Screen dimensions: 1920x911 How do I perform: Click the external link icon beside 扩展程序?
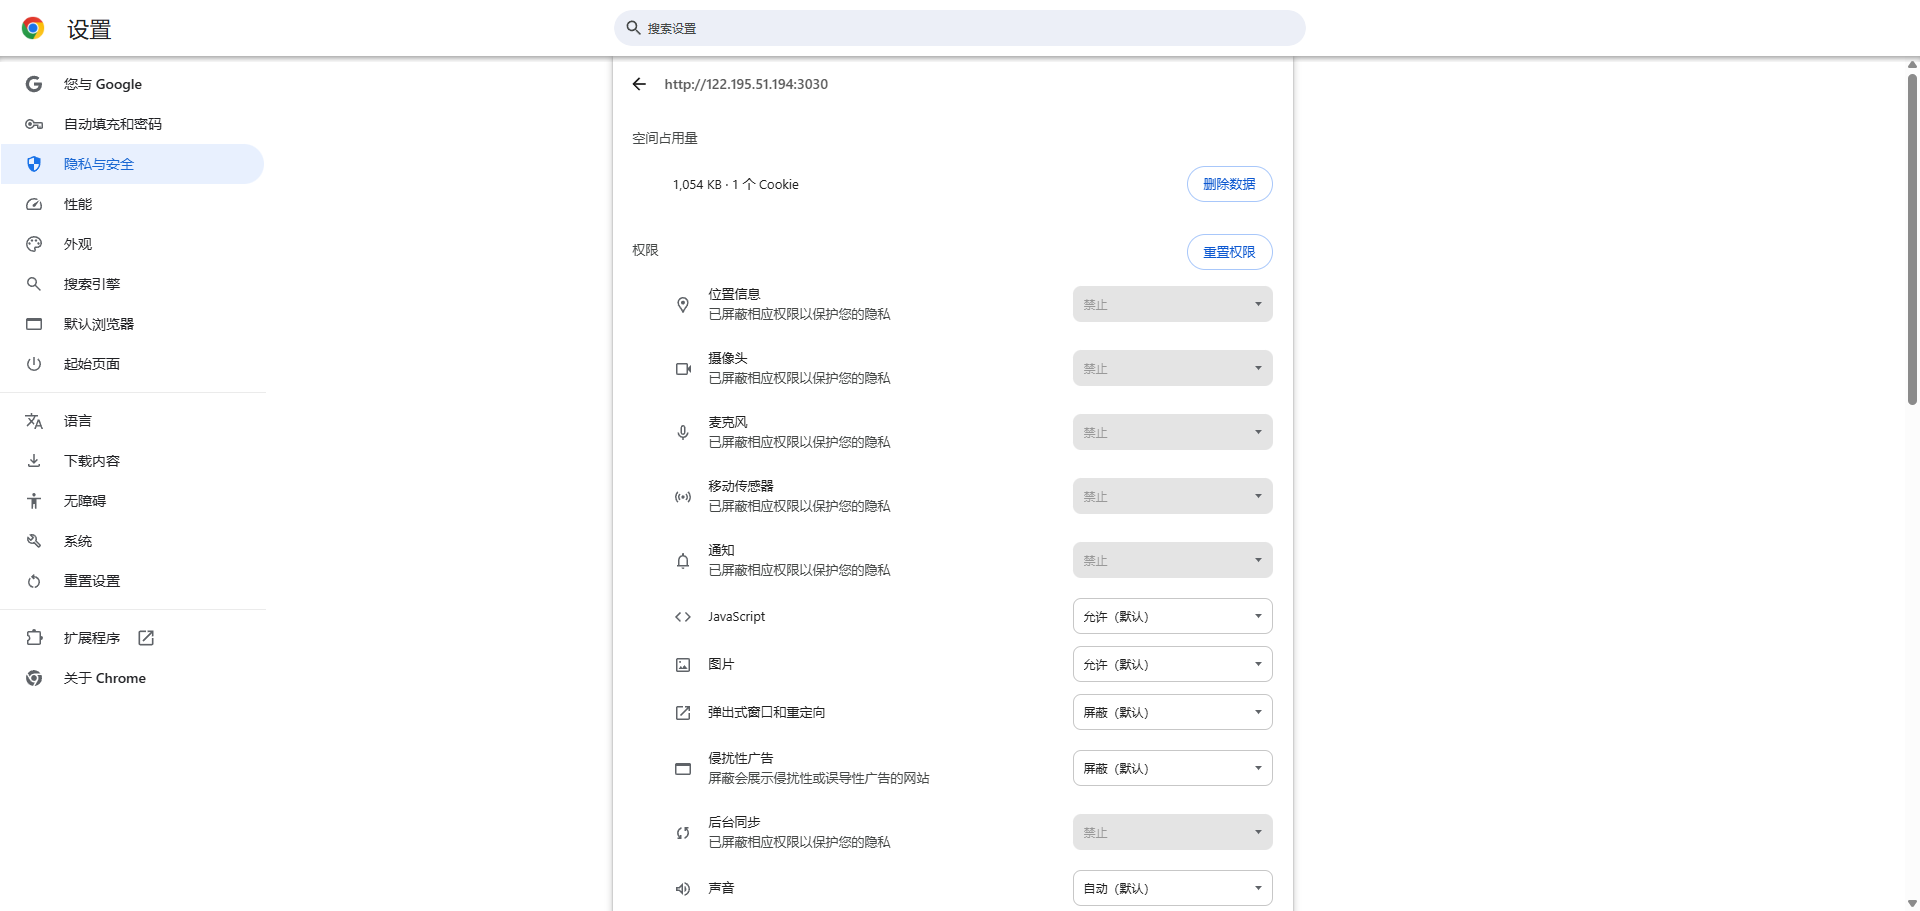146,638
